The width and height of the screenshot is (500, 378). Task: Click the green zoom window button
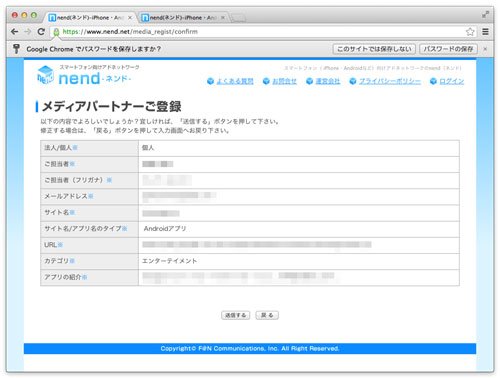[x=34, y=15]
